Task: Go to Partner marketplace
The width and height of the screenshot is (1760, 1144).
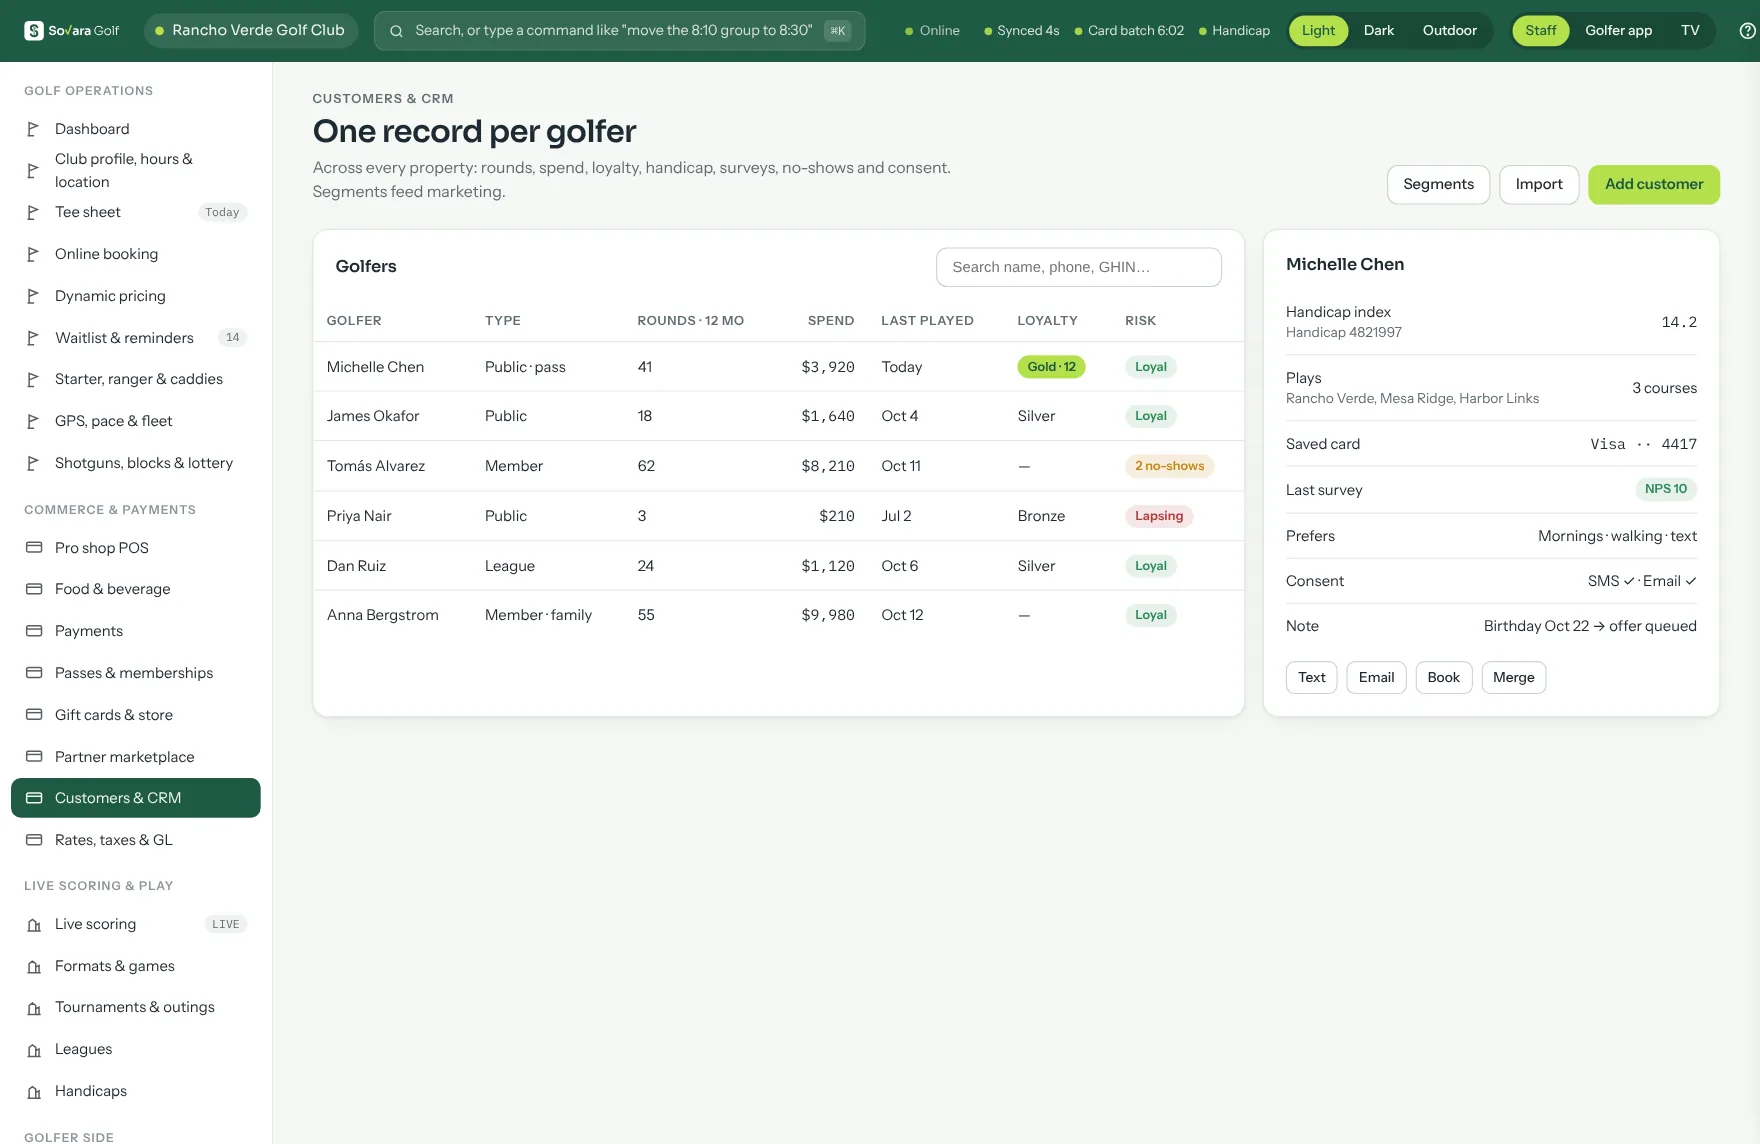Action: (x=136, y=757)
